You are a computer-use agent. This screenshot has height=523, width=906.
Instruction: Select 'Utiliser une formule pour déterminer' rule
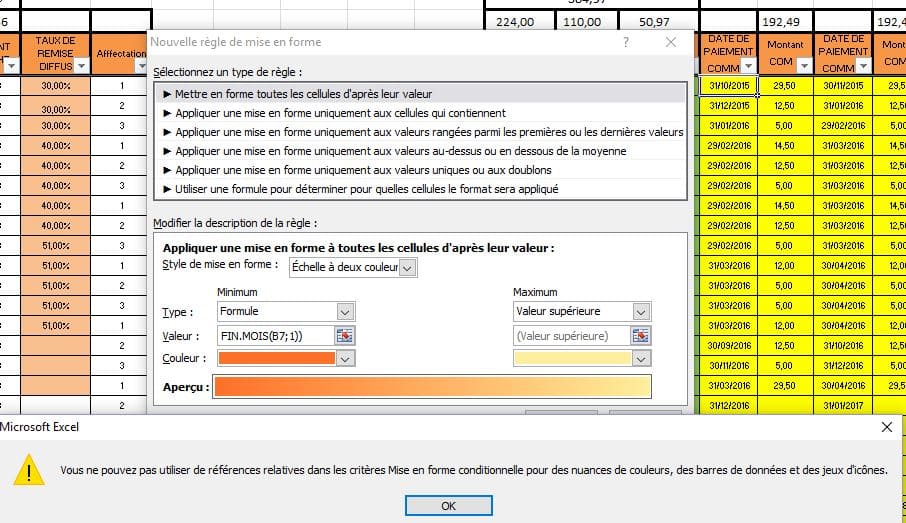tap(420, 189)
